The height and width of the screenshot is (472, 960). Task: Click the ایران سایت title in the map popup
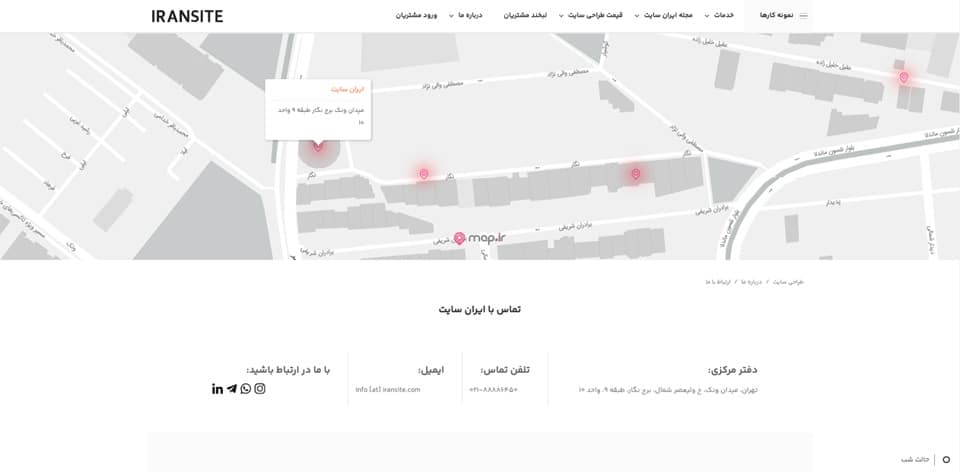[x=347, y=89]
